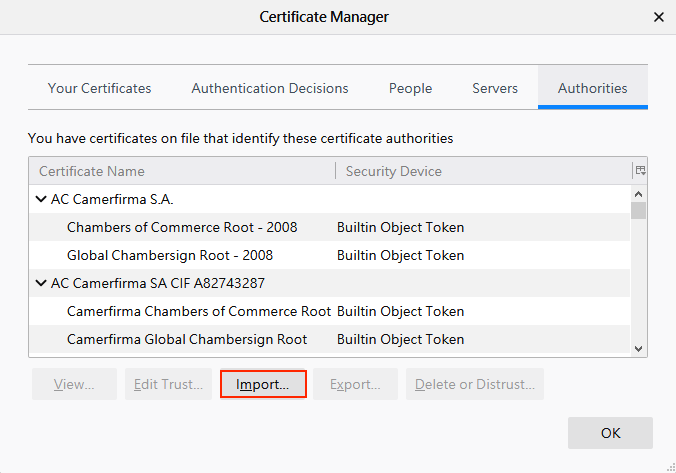Sort by the Certificate Name column header
This screenshot has height=473, width=676.
pyautogui.click(x=180, y=171)
